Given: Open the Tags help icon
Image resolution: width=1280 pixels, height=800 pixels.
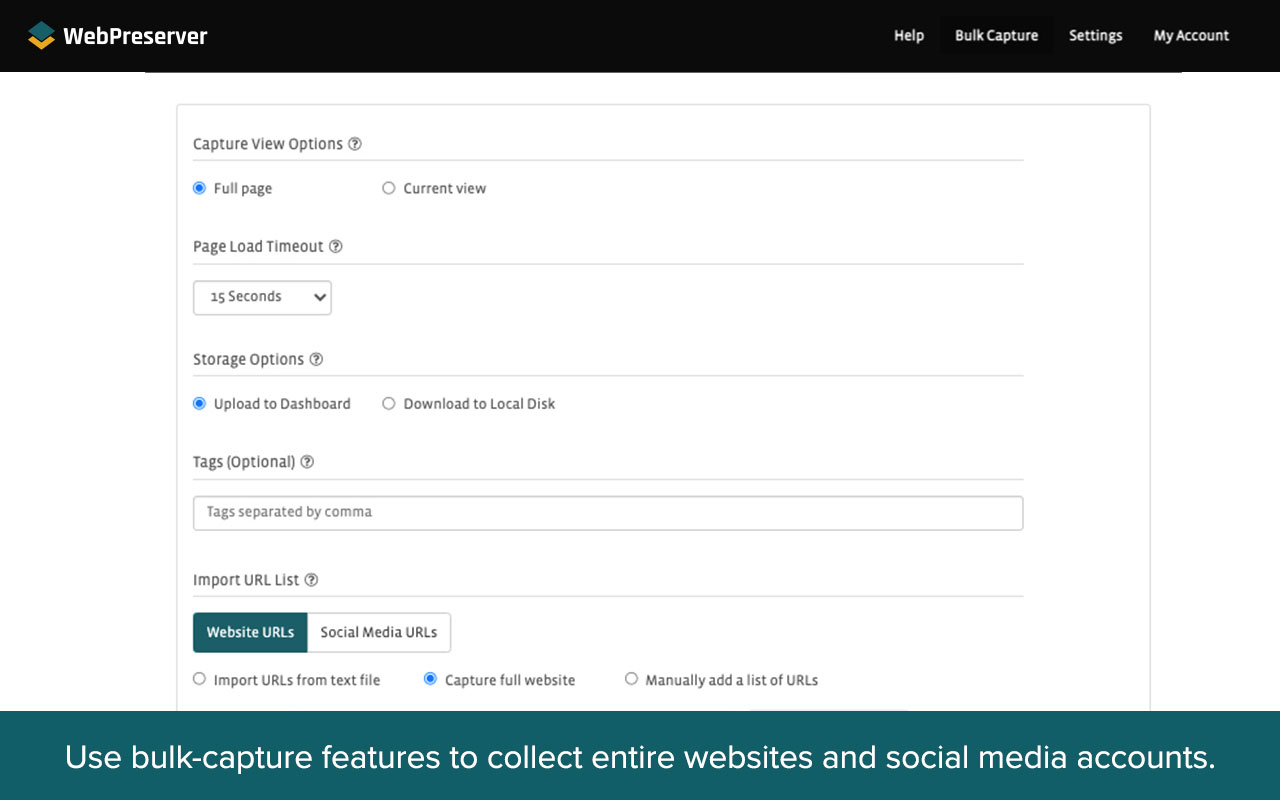Looking at the screenshot, I should [306, 461].
